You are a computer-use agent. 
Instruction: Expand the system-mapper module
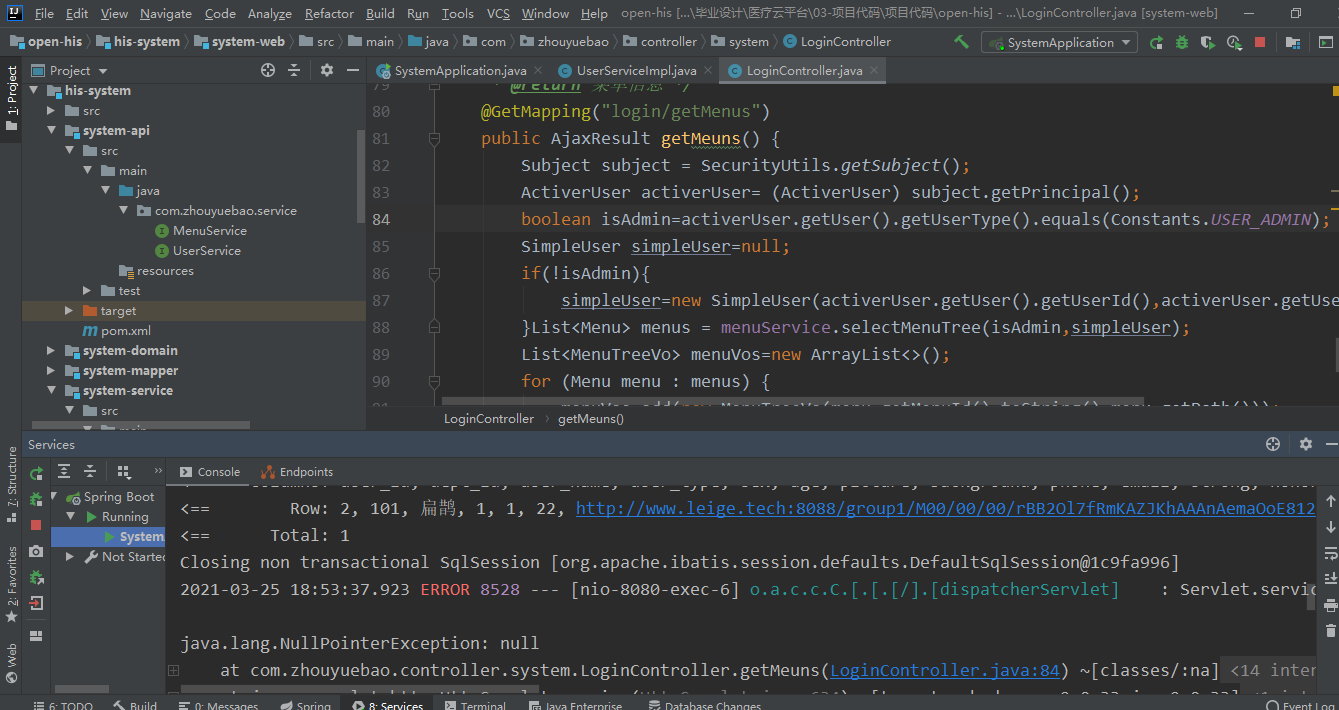click(x=52, y=370)
